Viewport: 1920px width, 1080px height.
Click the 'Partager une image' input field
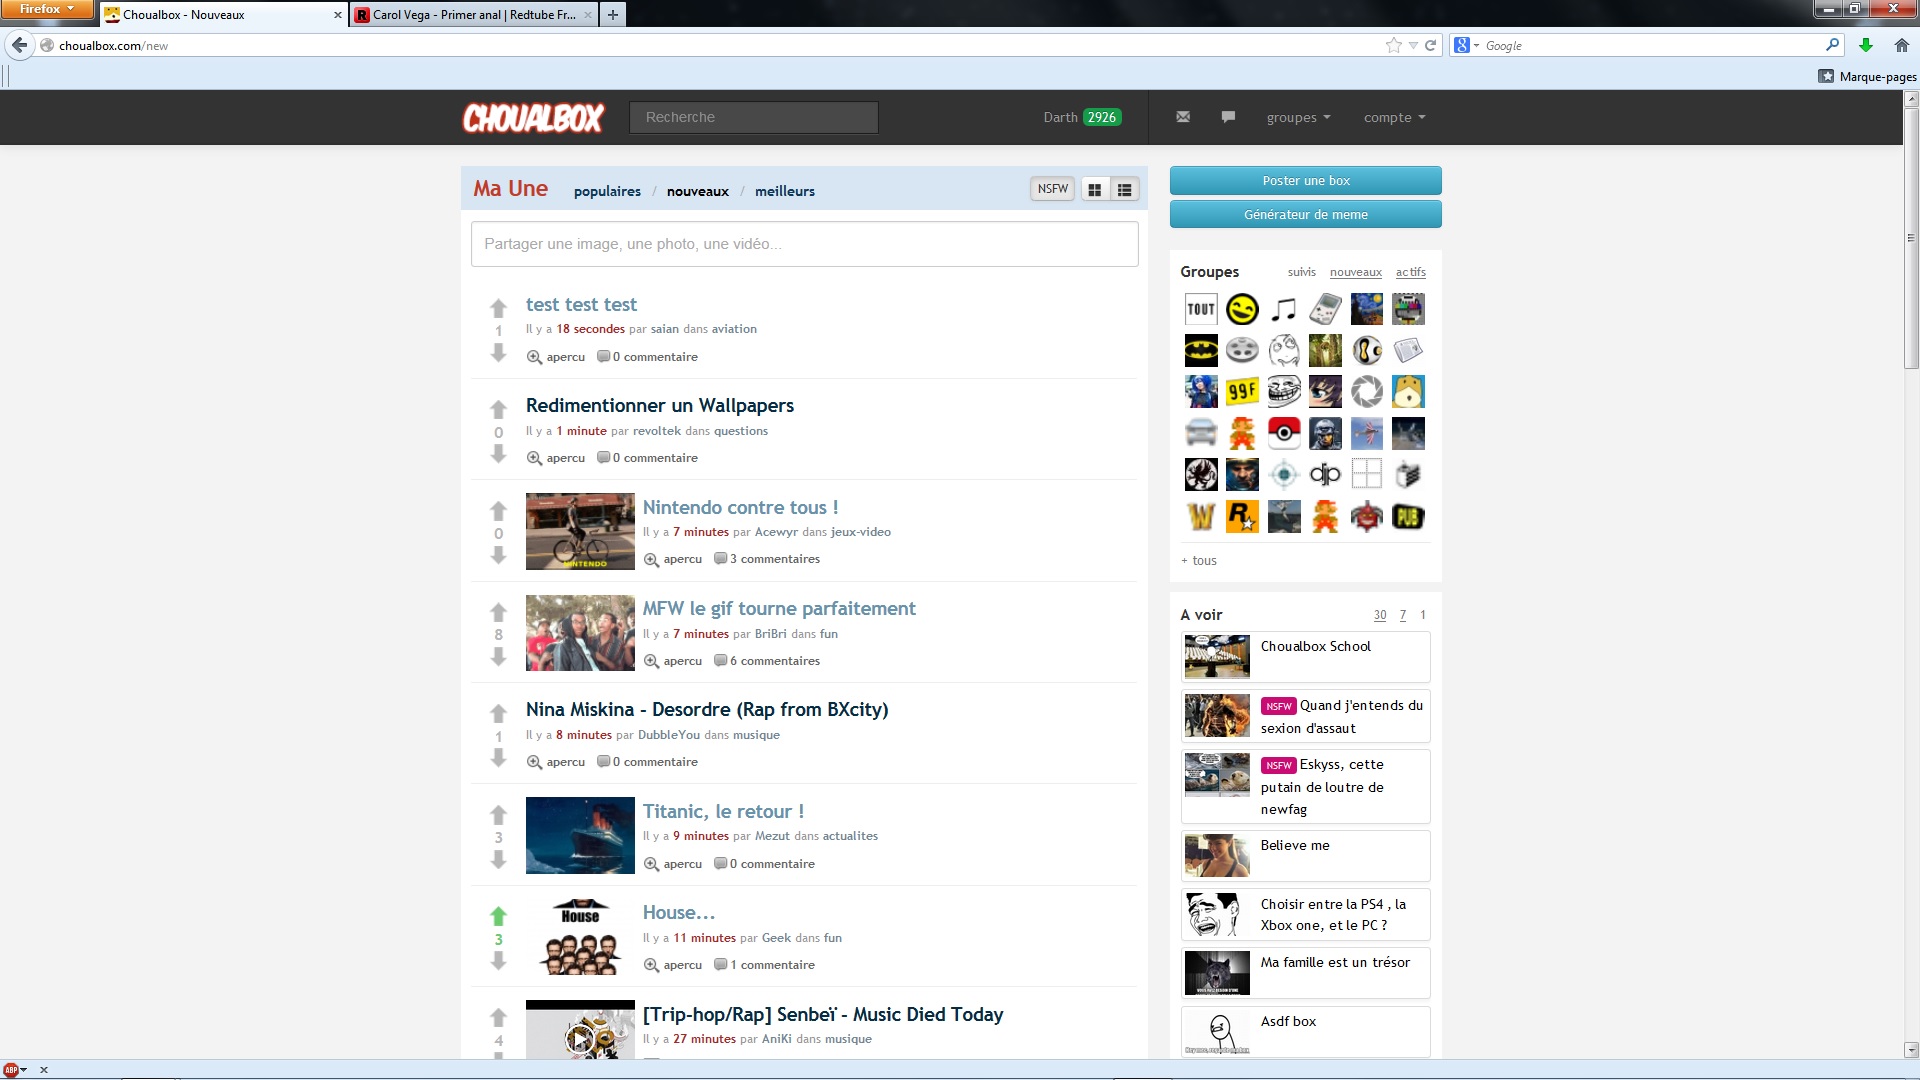(x=804, y=244)
